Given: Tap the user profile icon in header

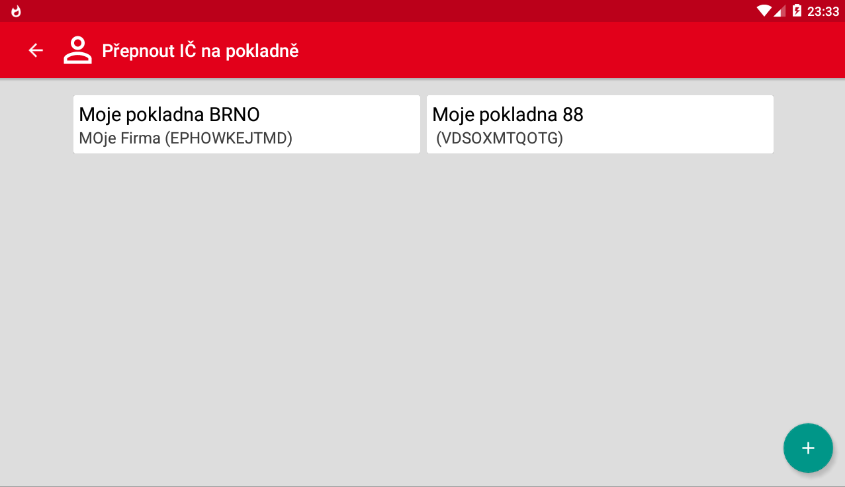Looking at the screenshot, I should (78, 51).
